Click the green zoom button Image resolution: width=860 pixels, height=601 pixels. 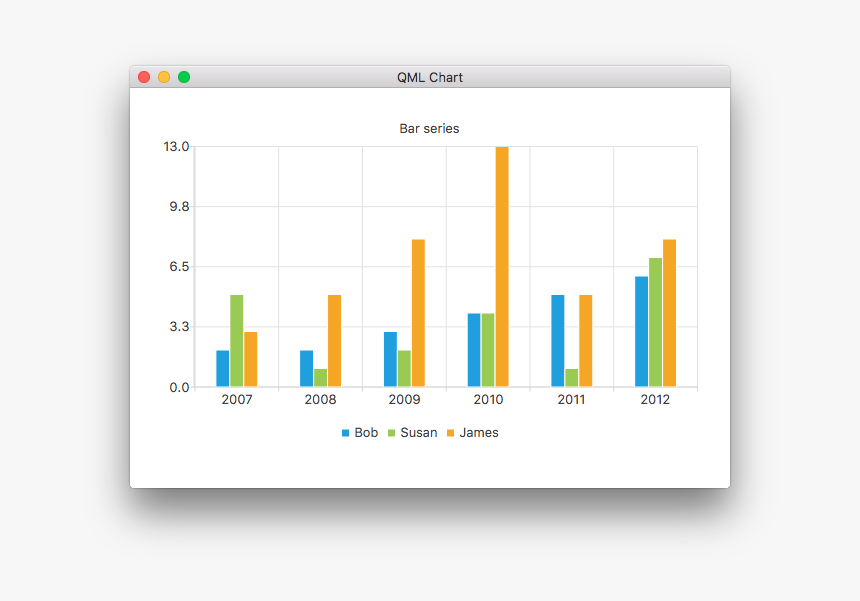[183, 76]
